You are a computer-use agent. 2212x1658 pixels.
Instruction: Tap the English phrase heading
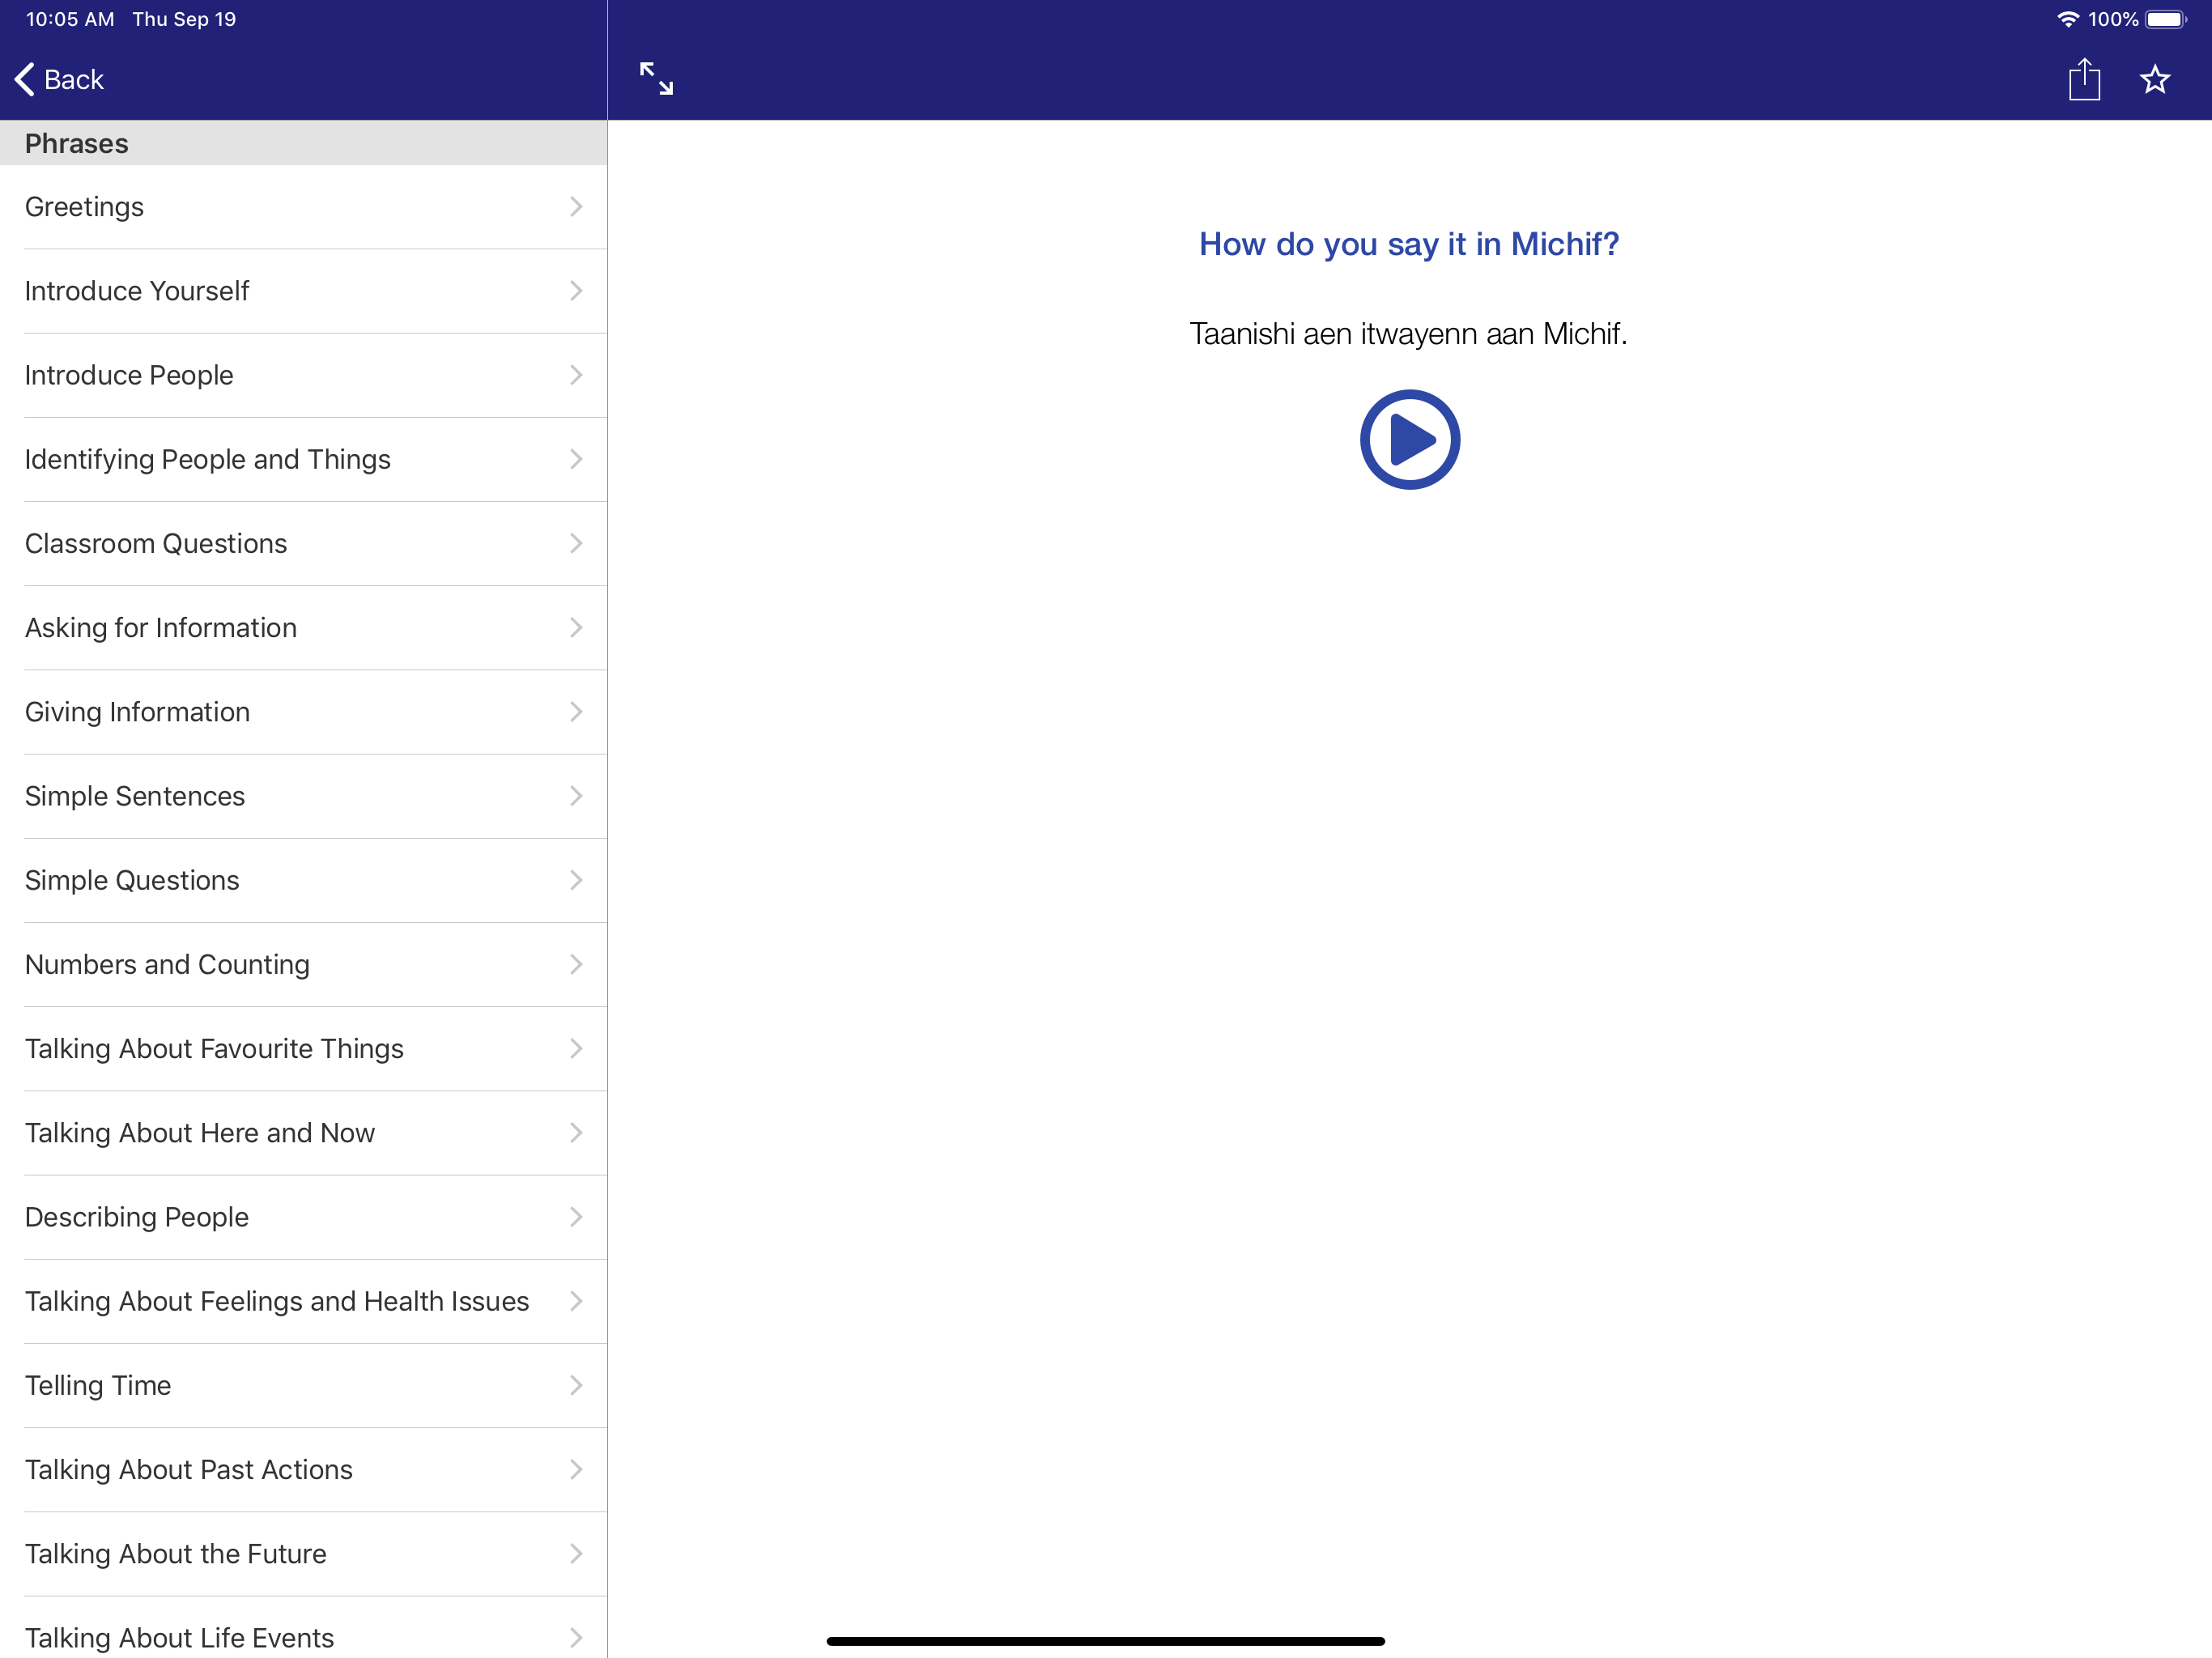click(x=1408, y=244)
